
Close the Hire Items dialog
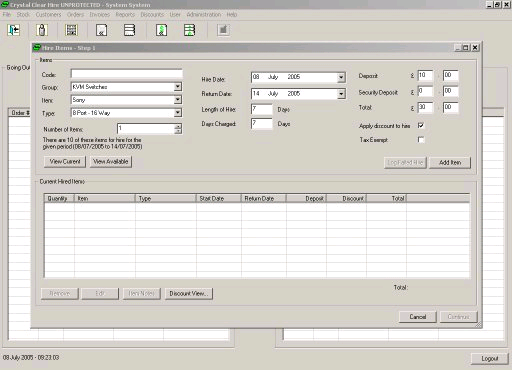[x=475, y=48]
